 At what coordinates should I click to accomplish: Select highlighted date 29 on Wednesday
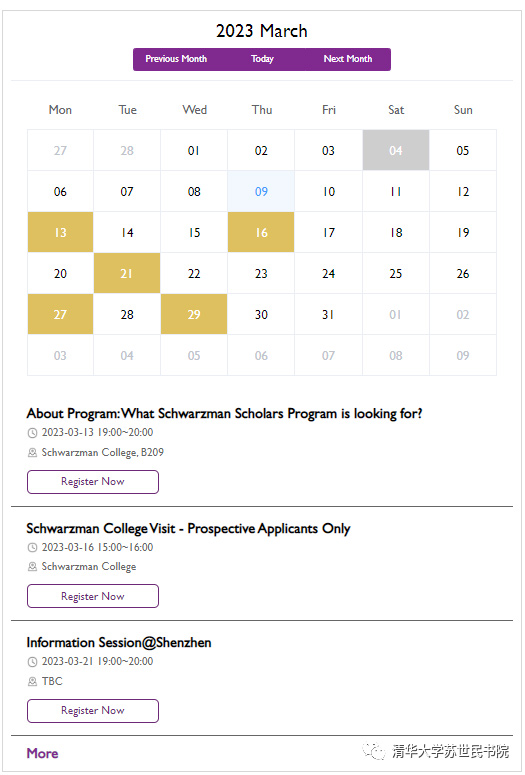[x=194, y=314]
